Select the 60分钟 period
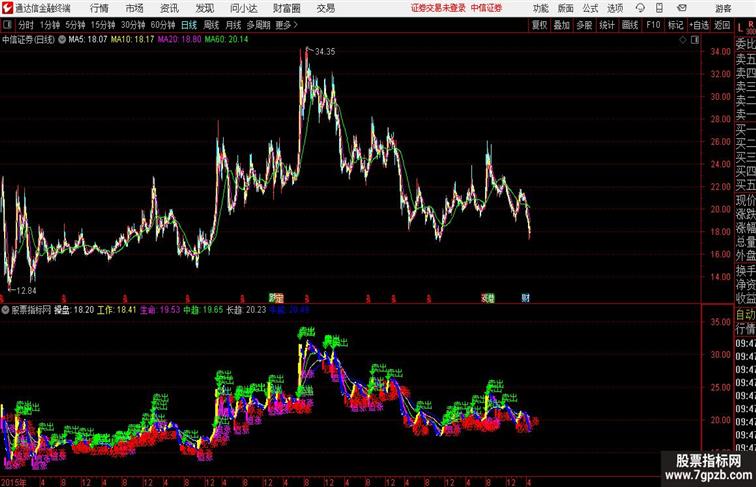This screenshot has height=487, width=756. point(163,25)
